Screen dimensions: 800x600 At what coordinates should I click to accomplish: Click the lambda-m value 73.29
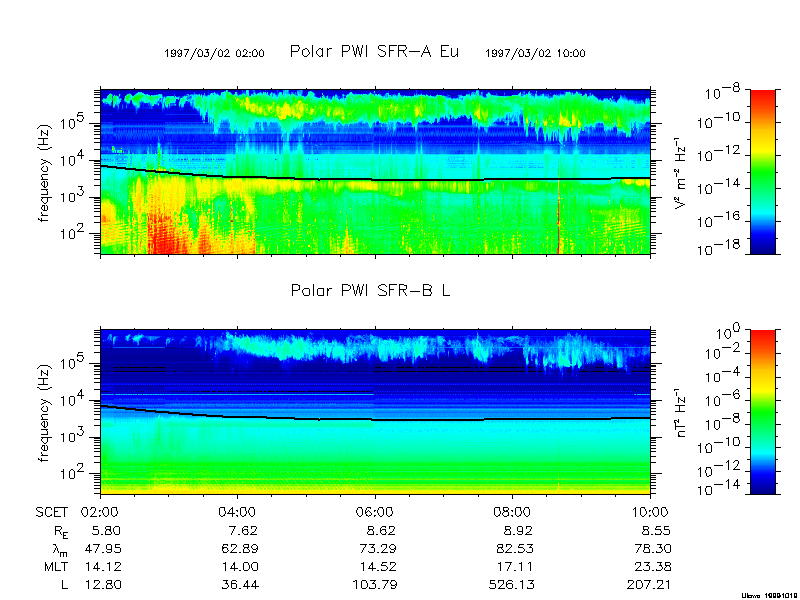375,549
